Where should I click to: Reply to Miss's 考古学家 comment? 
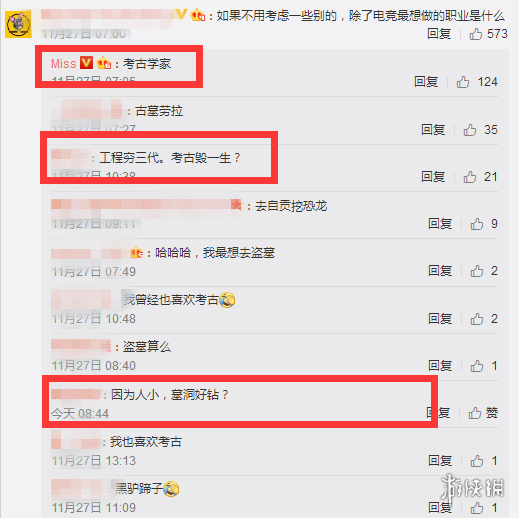click(x=426, y=82)
